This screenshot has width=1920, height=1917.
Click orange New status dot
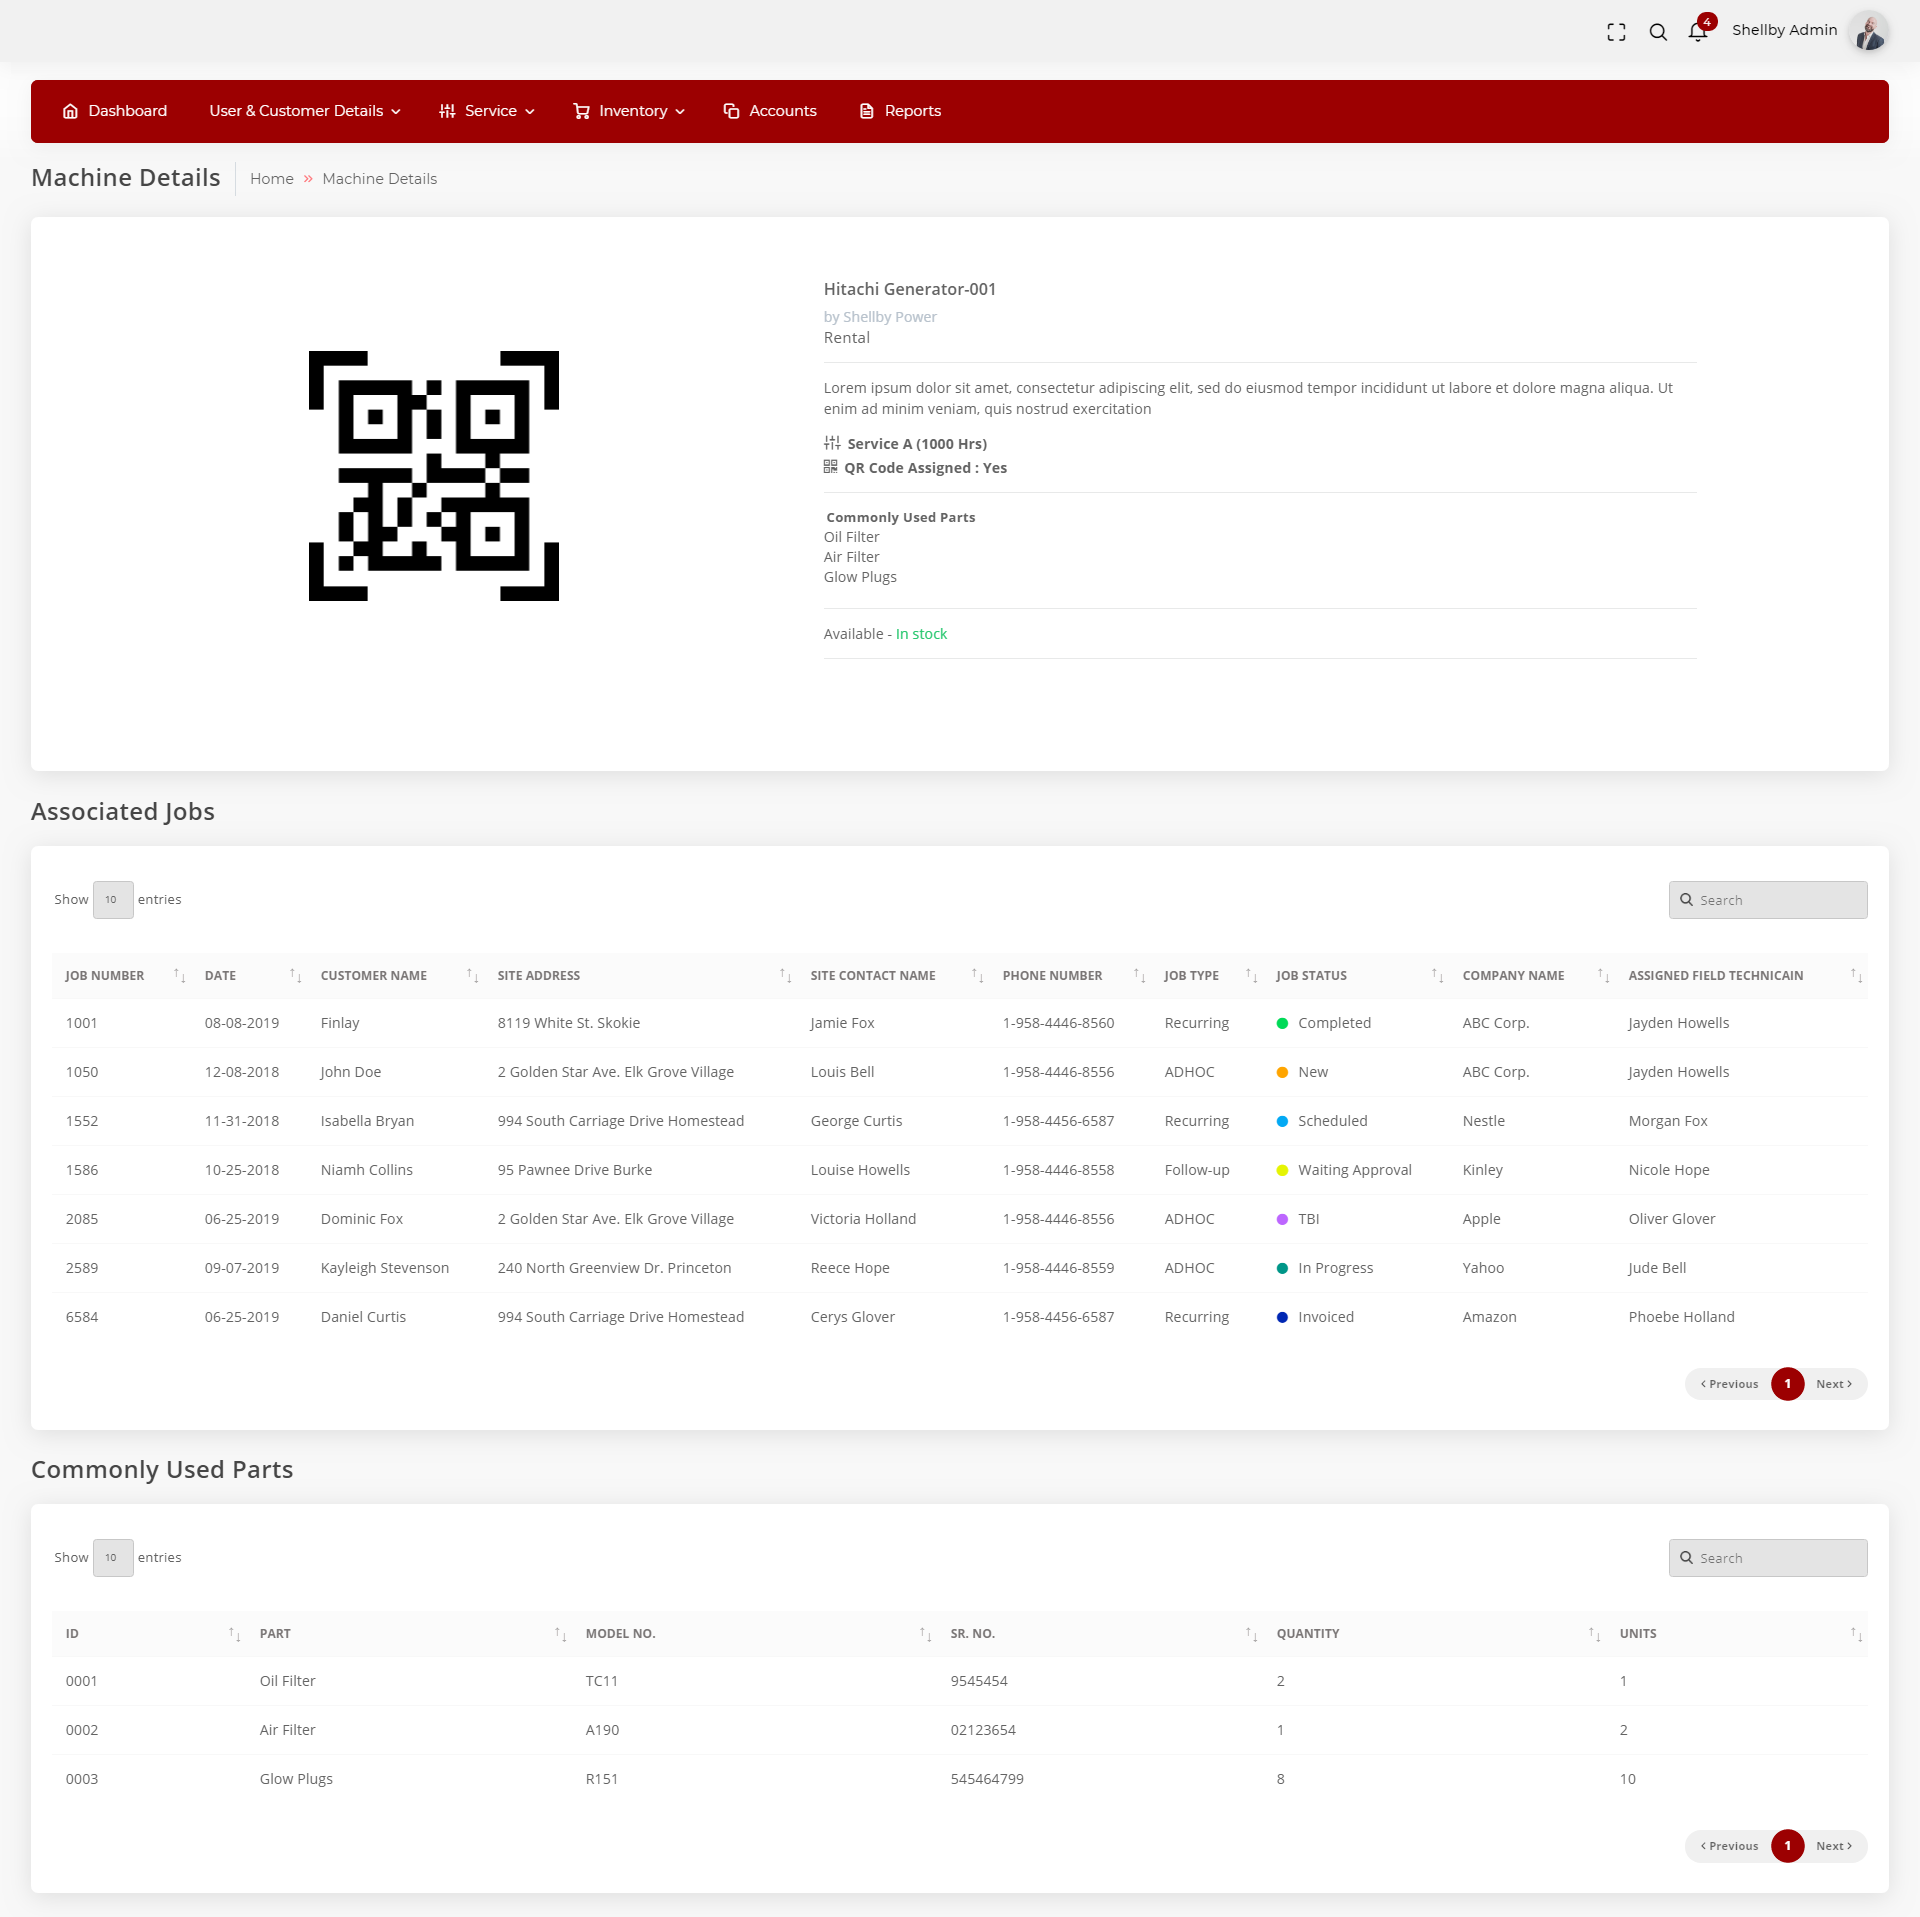[x=1282, y=1072]
